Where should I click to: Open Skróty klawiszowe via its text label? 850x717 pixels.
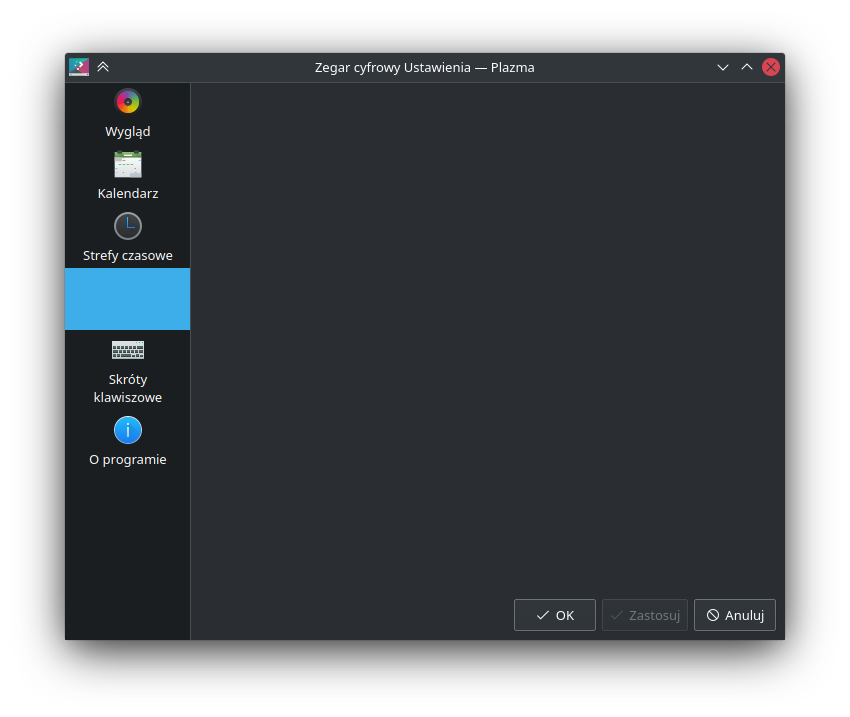click(127, 388)
